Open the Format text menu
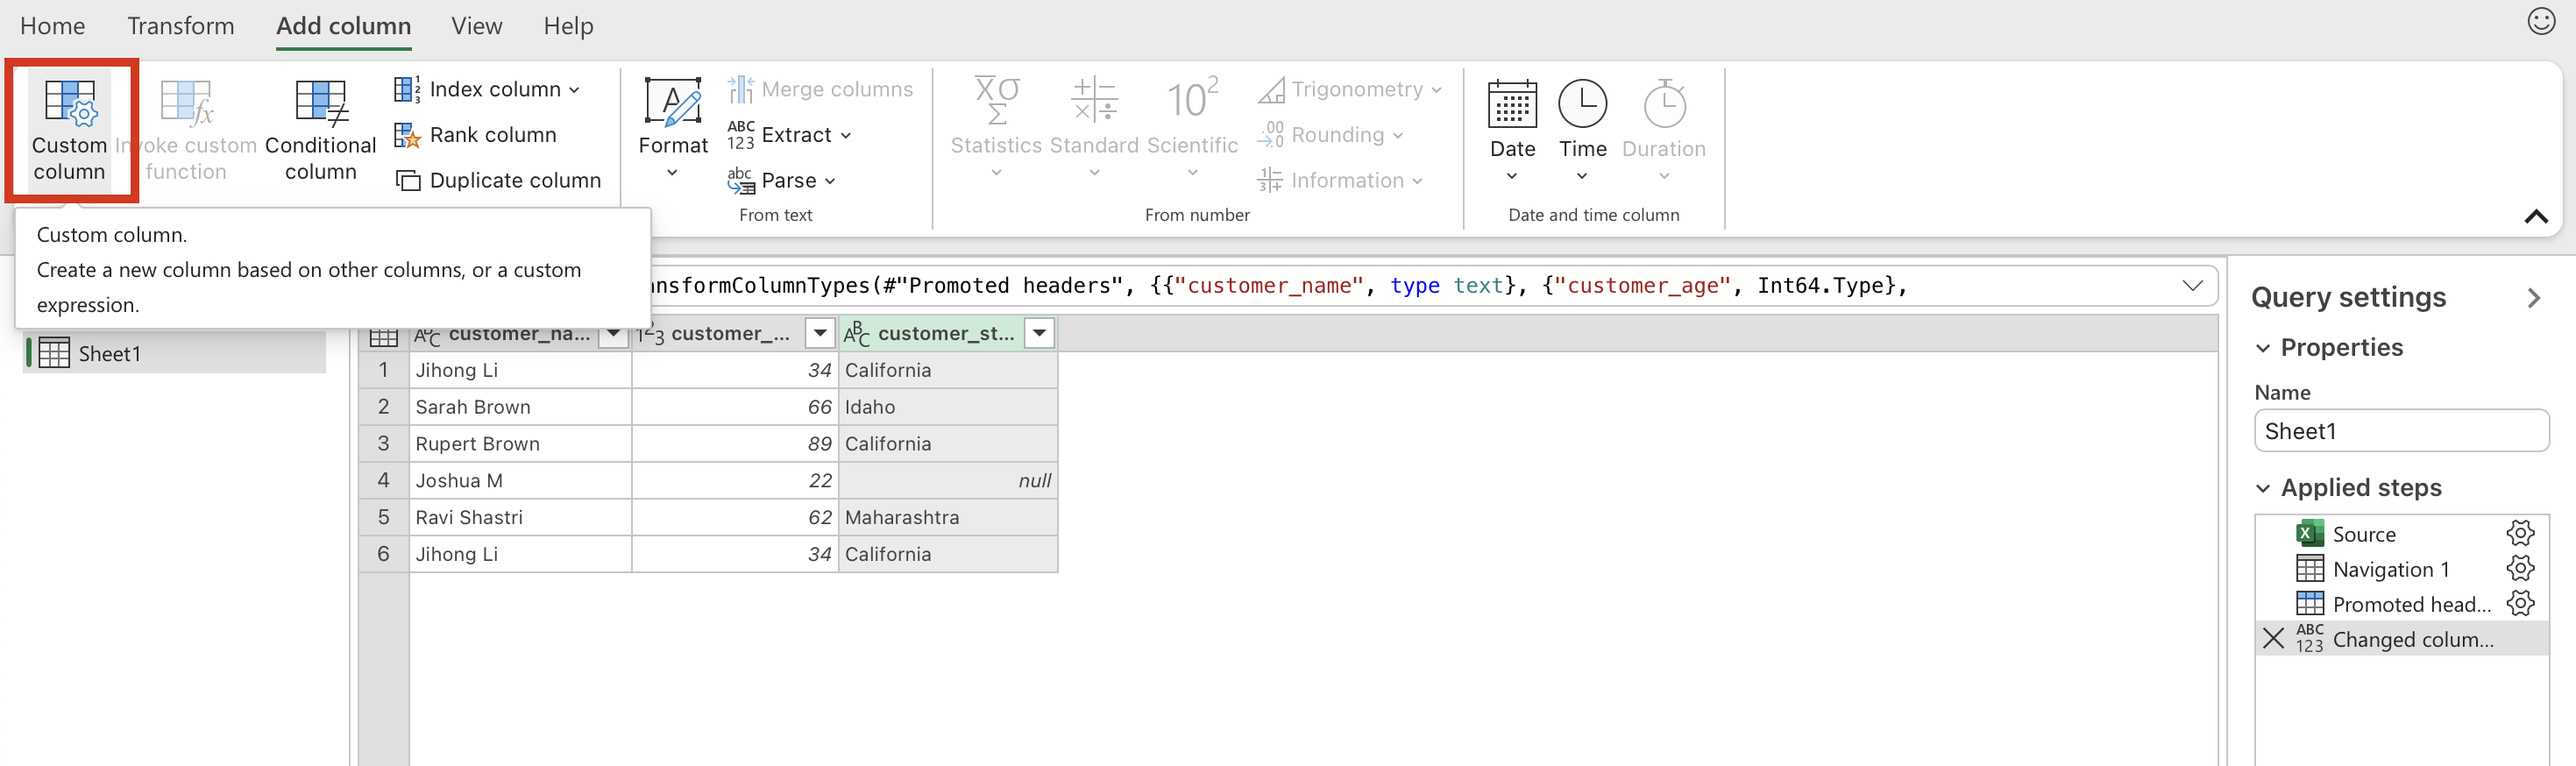The height and width of the screenshot is (766, 2576). (672, 130)
